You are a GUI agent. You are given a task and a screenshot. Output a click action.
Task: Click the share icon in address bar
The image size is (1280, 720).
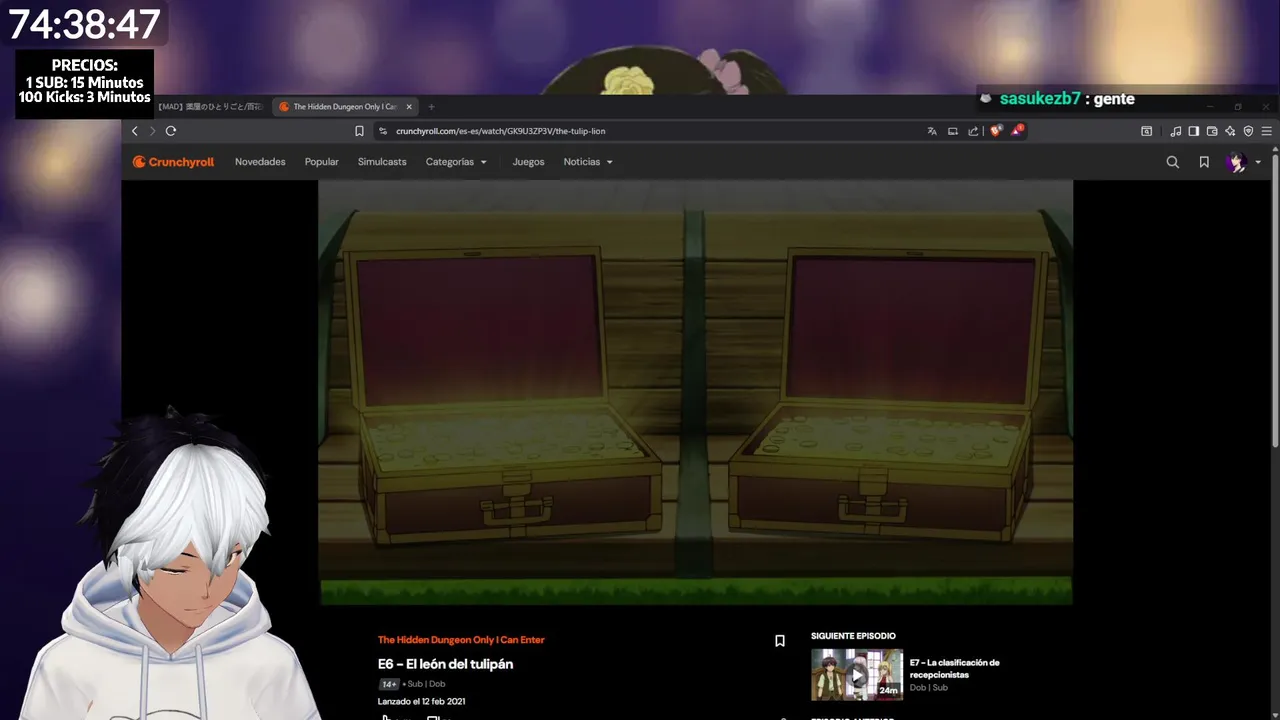[973, 131]
